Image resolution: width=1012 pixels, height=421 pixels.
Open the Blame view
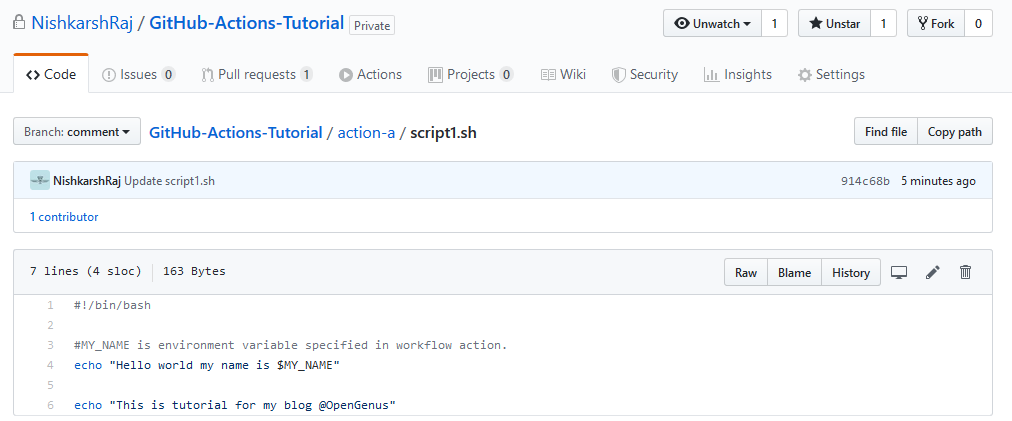pyautogui.click(x=794, y=272)
